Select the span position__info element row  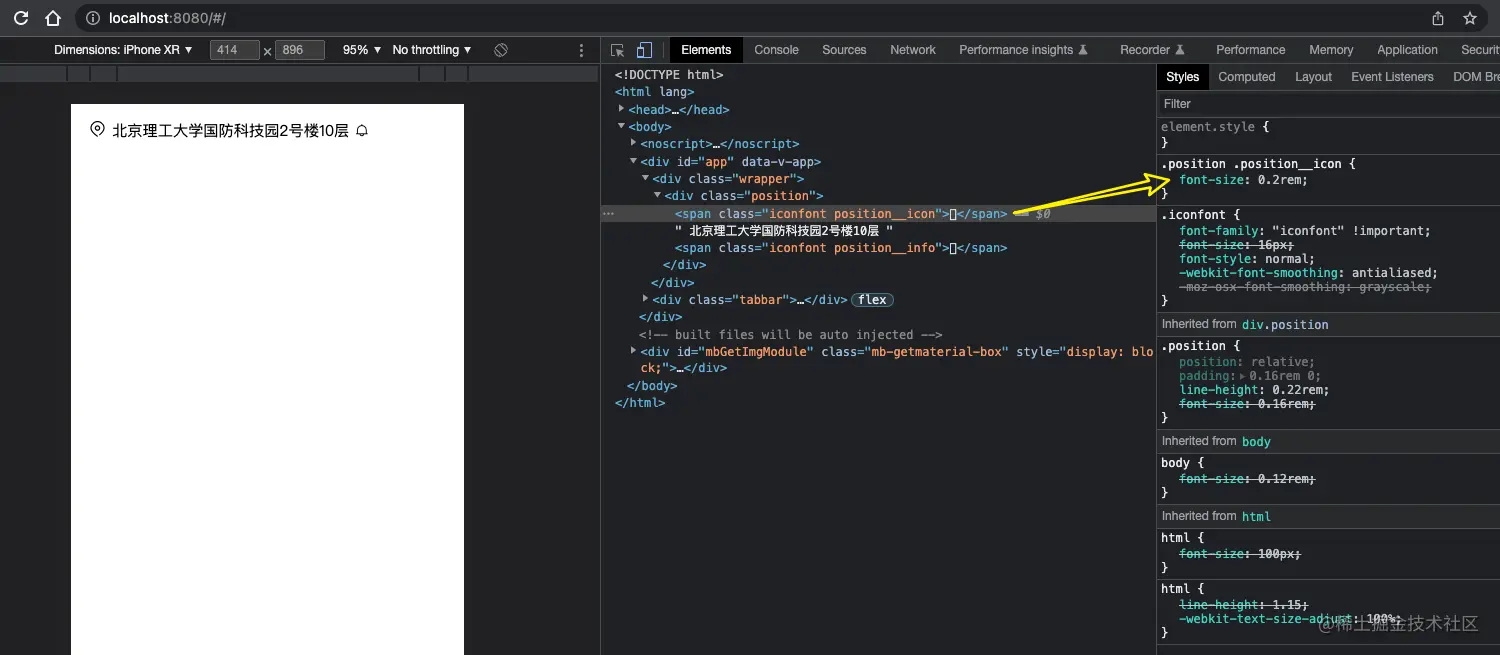[841, 248]
